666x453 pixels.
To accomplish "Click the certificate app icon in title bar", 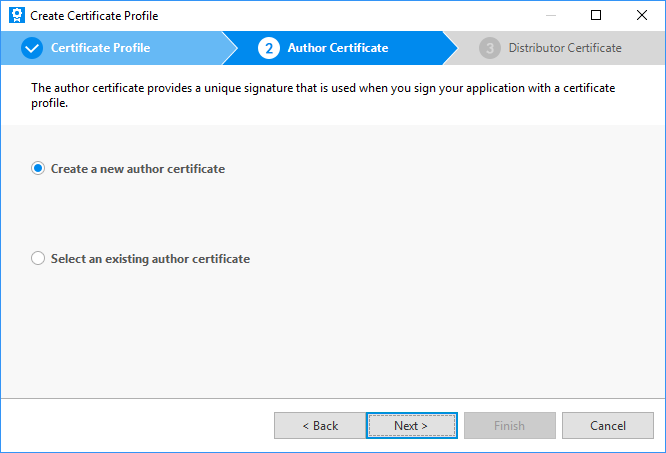I will click(16, 16).
